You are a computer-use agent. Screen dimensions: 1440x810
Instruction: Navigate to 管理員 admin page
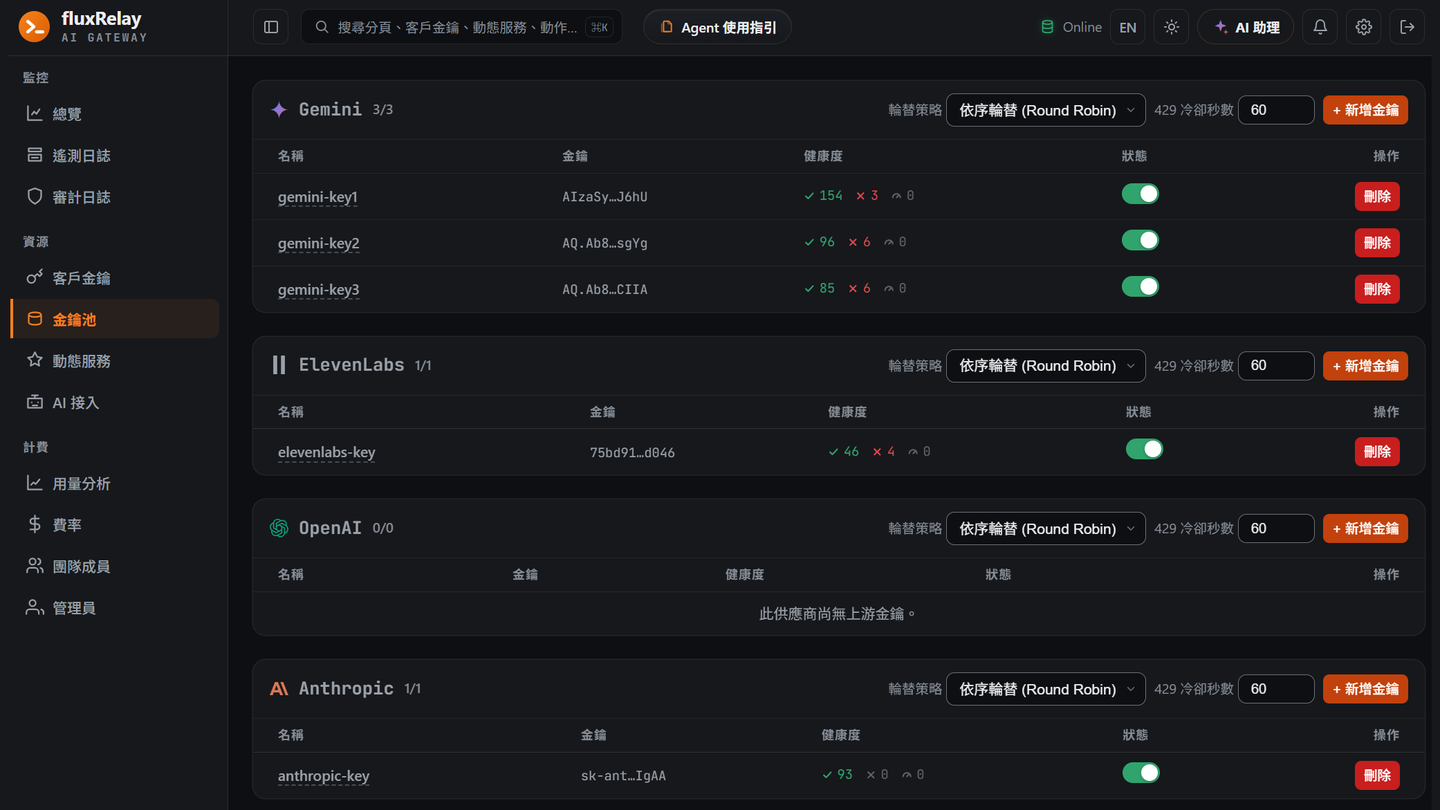click(x=114, y=608)
